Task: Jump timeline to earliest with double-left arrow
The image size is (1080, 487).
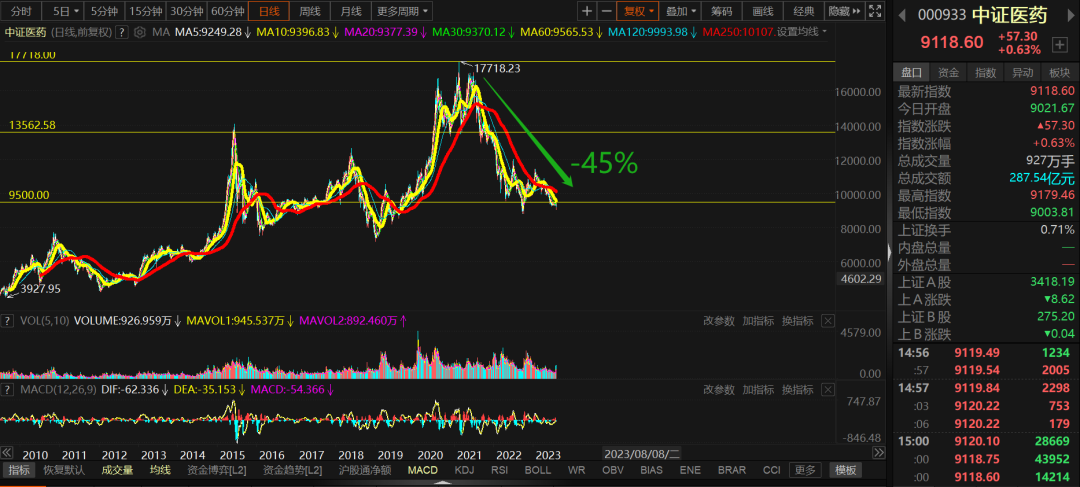Action: point(6,453)
